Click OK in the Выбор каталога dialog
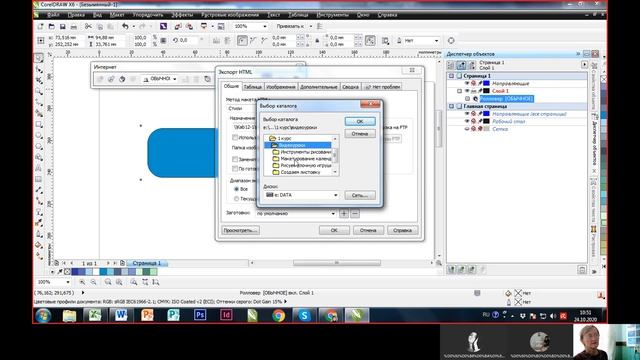This screenshot has height=360, width=640. click(x=360, y=121)
